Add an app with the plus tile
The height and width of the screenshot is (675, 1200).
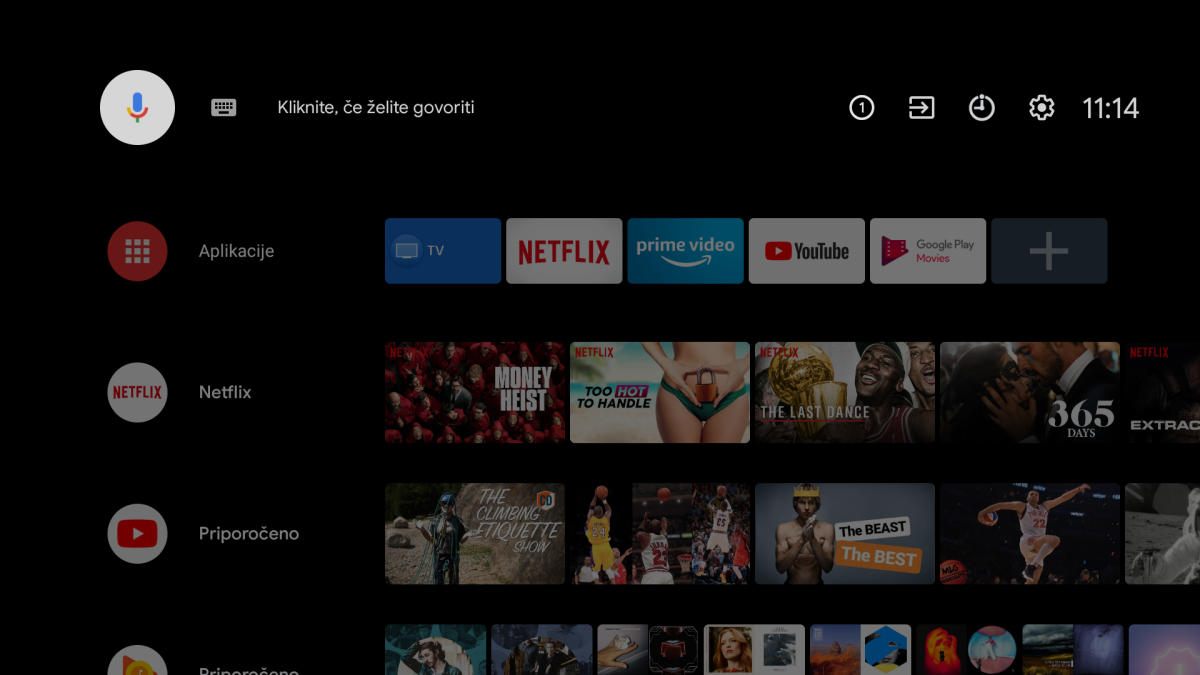click(x=1049, y=251)
